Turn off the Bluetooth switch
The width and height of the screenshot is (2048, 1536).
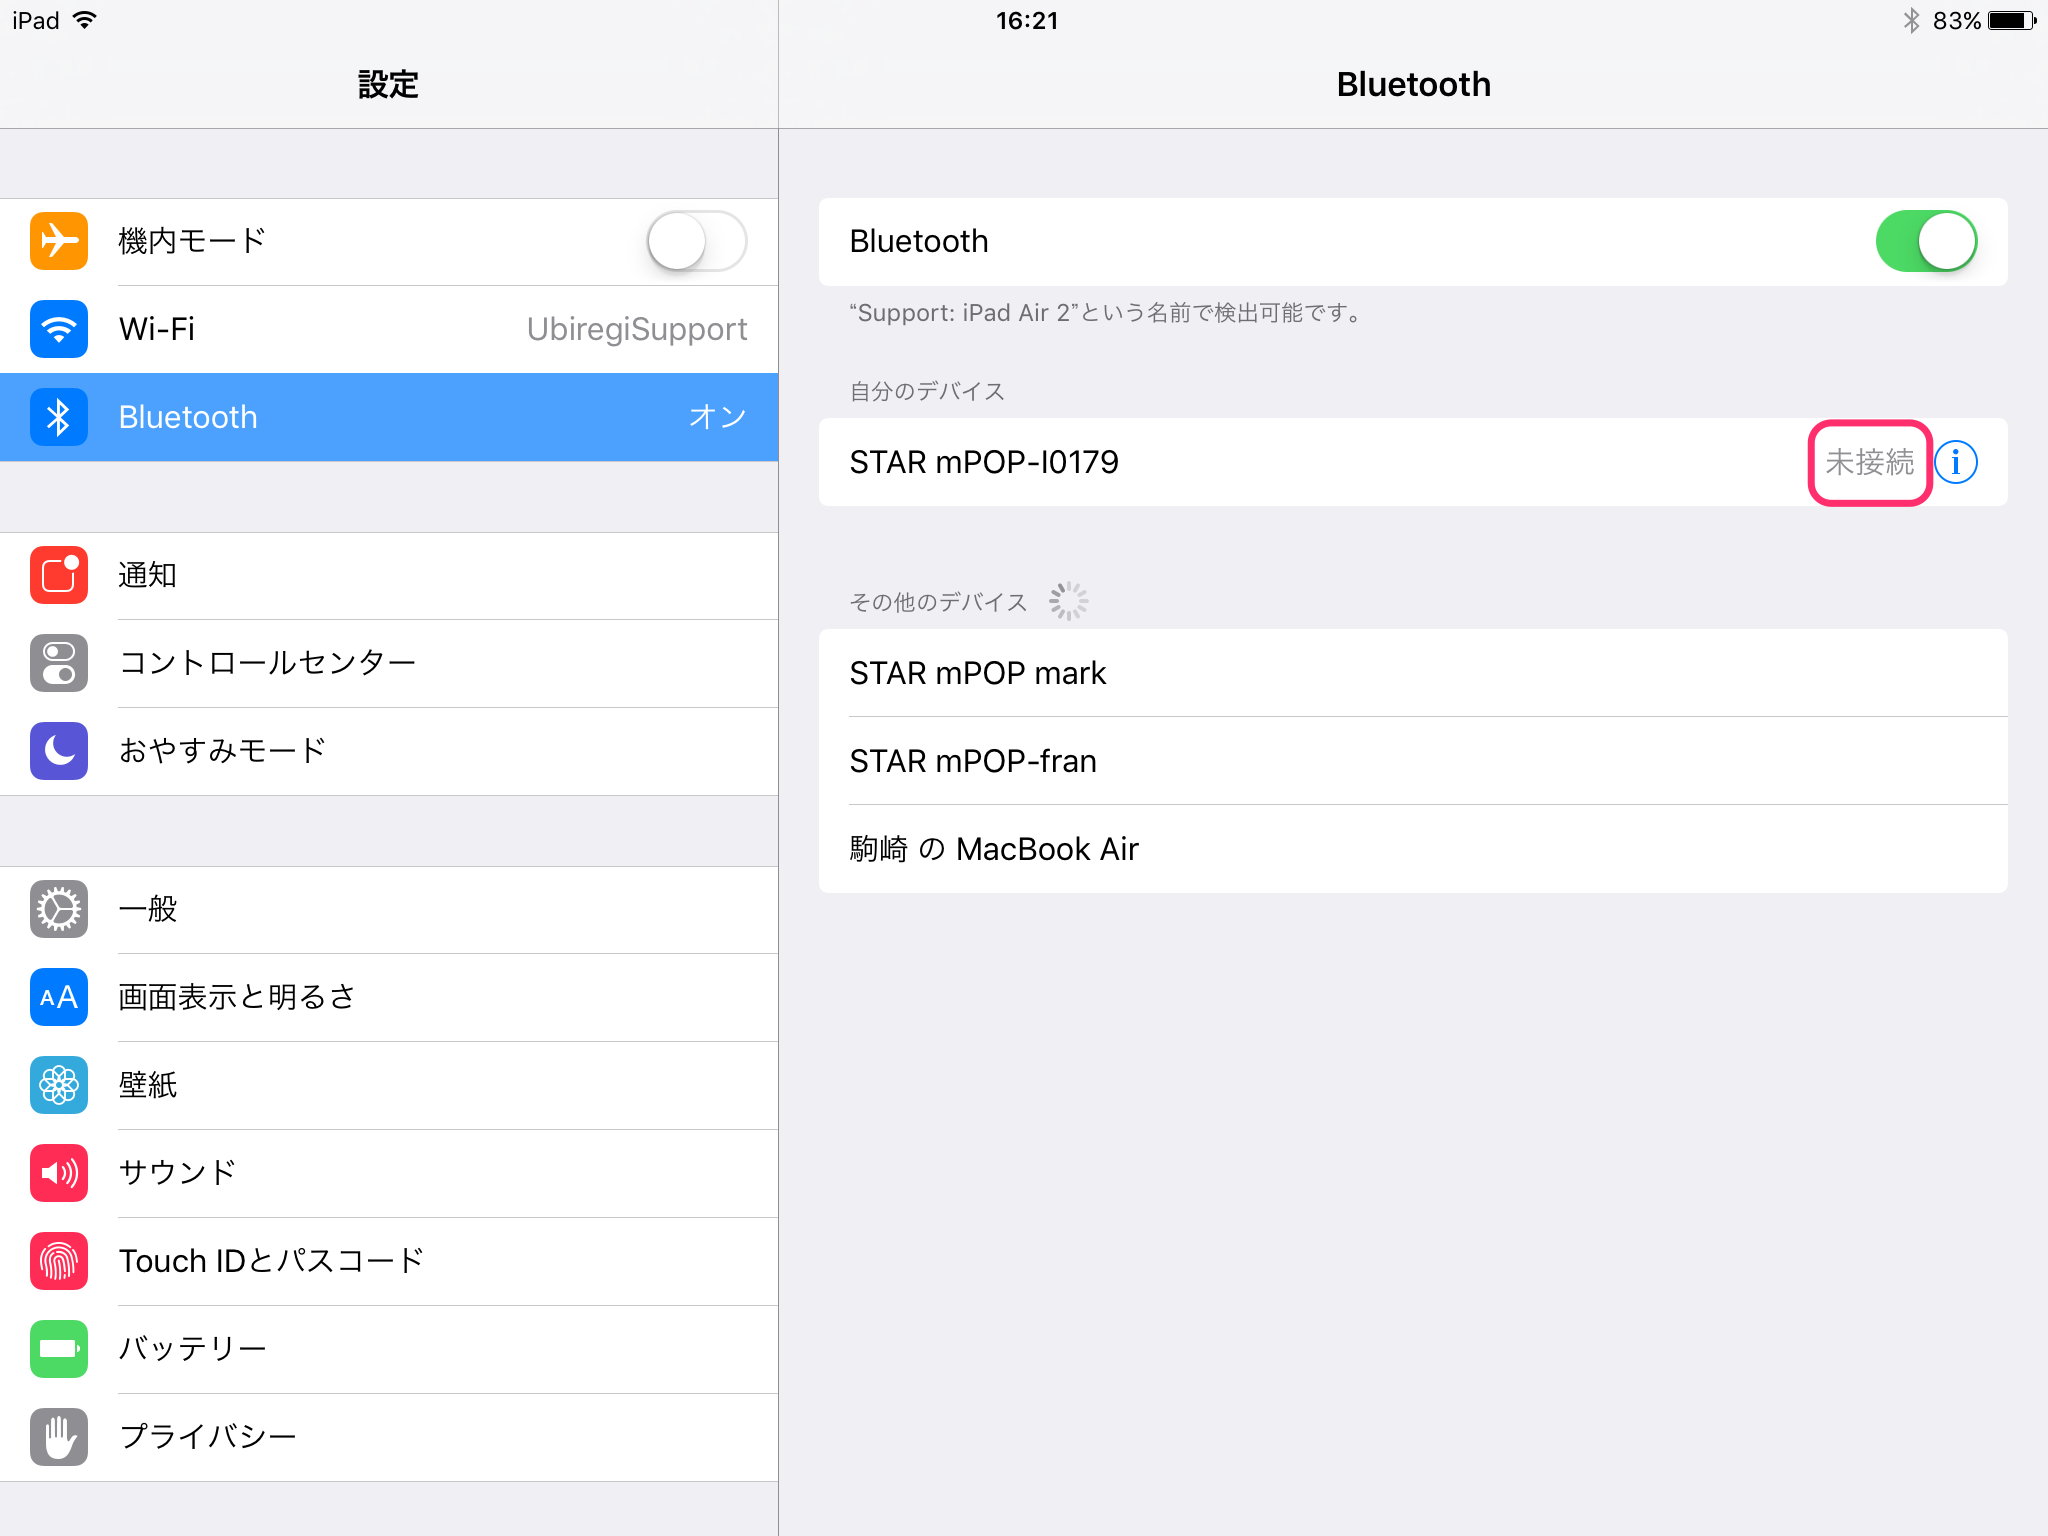point(1926,241)
